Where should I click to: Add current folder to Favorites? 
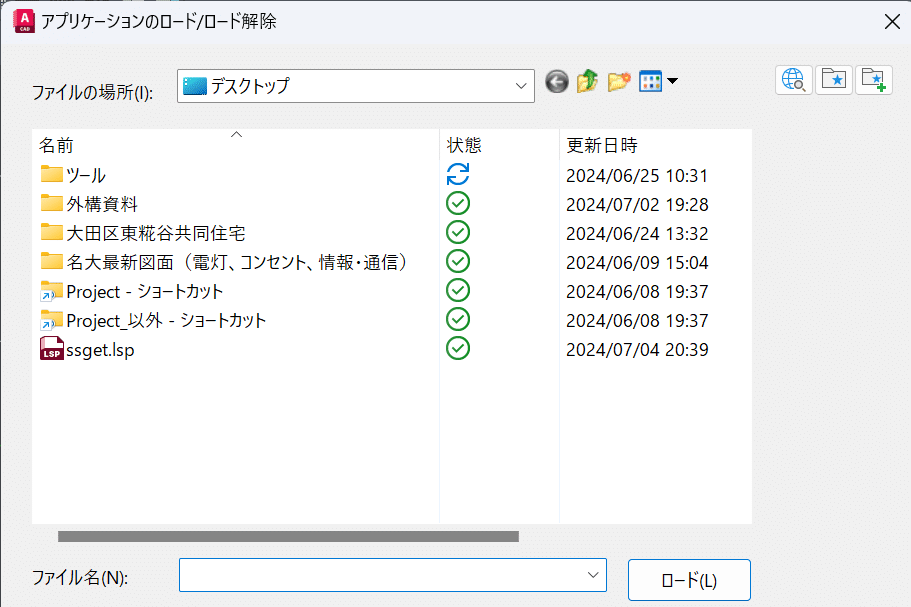875,79
